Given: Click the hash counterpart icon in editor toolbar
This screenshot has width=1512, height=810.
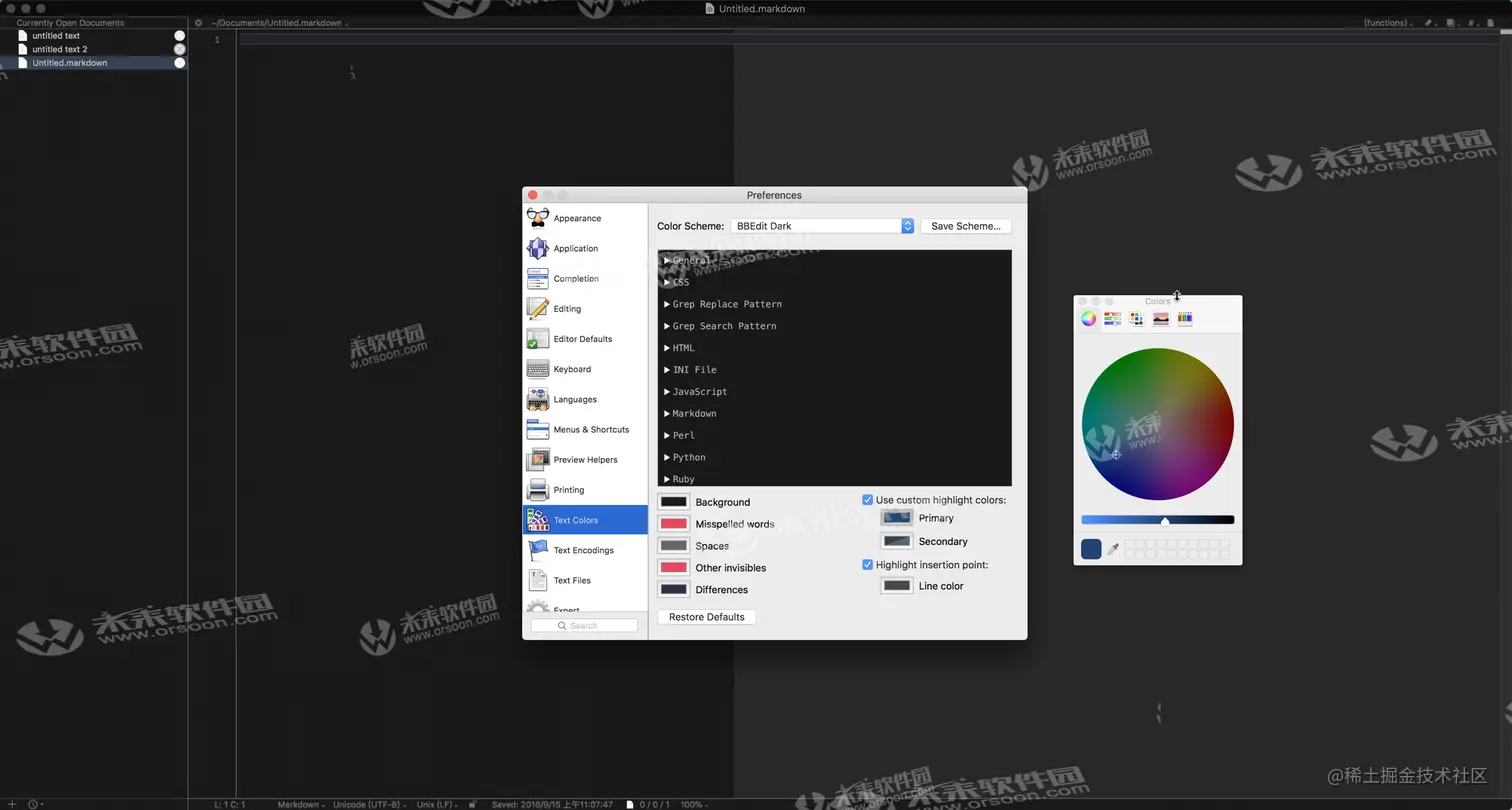Looking at the screenshot, I should click(x=1471, y=22).
